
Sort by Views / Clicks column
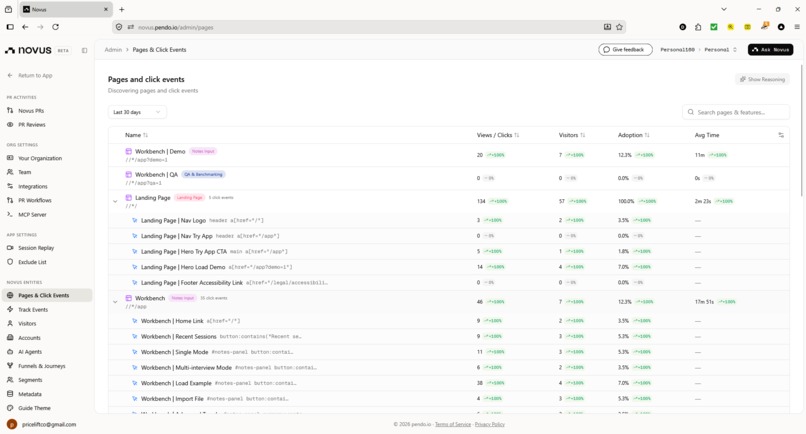[x=498, y=135]
